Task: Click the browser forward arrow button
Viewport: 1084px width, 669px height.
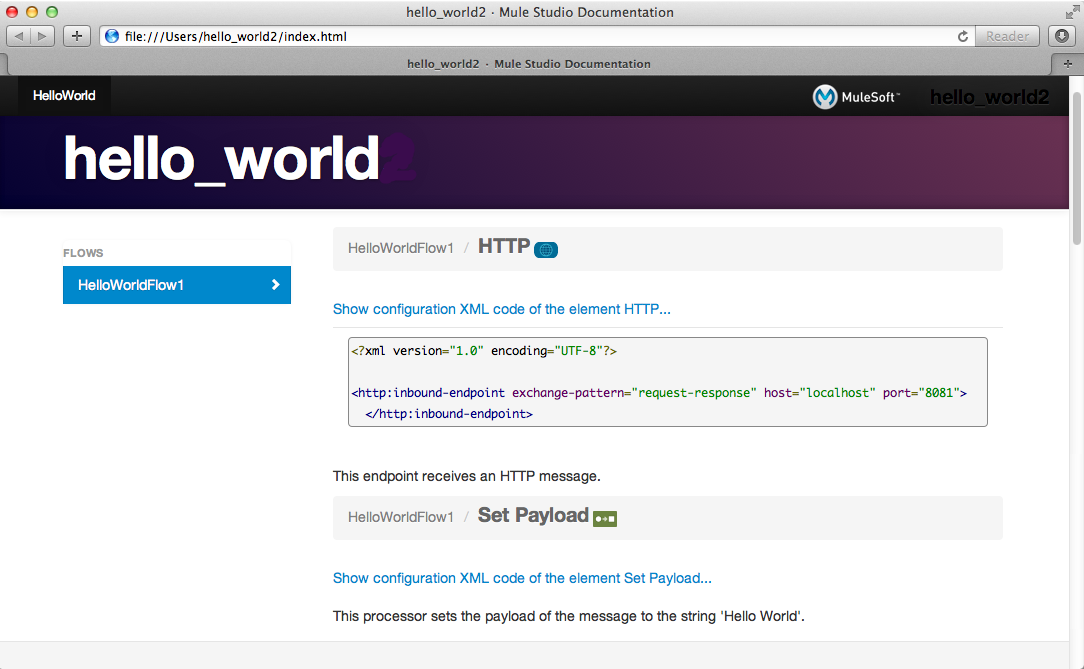Action: (44, 36)
